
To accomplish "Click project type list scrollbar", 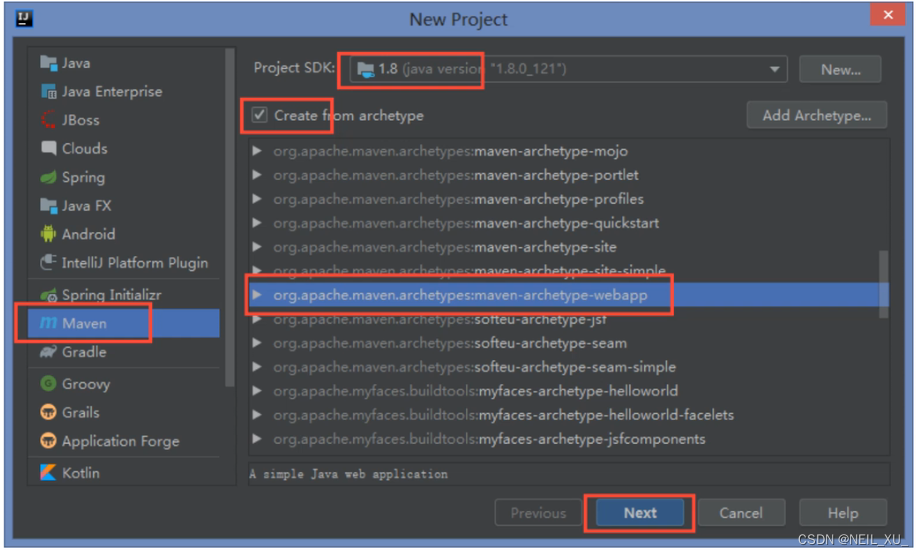I will pos(230,218).
